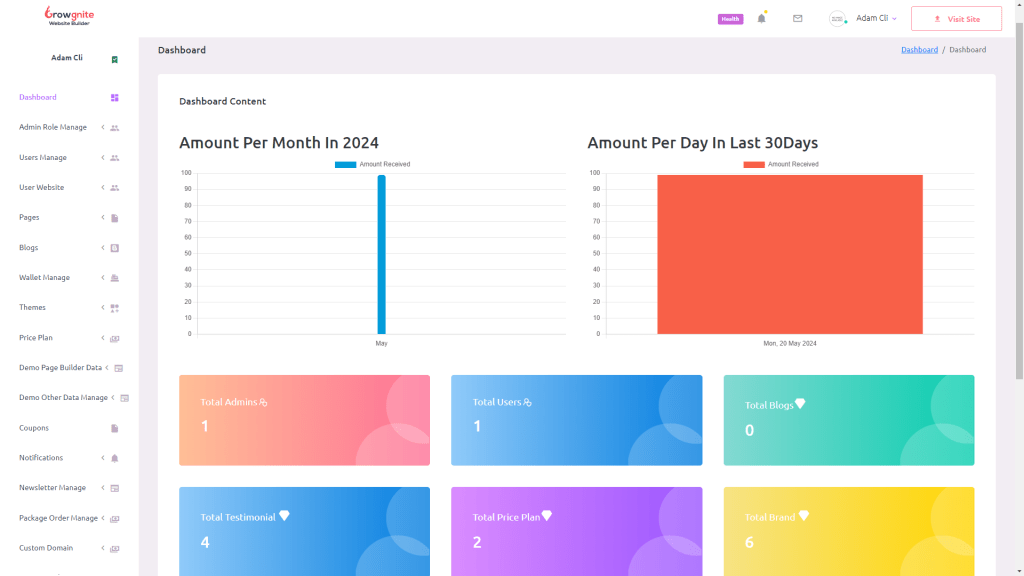Click the Visit Site button
Screen dimensions: 1024x576
[x=956, y=19]
